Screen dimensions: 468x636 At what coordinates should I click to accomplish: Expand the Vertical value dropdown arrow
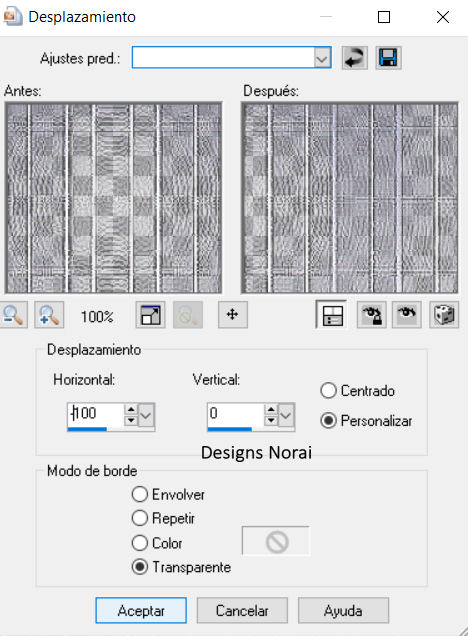(x=286, y=415)
